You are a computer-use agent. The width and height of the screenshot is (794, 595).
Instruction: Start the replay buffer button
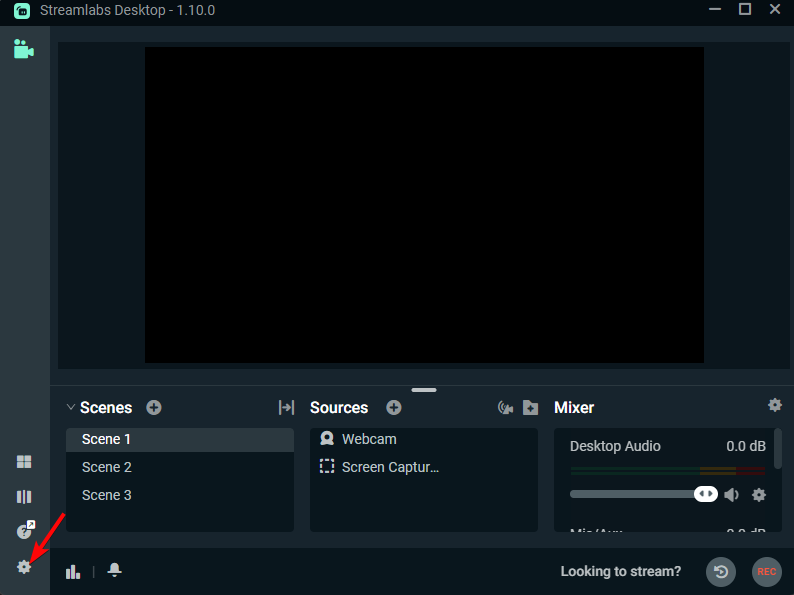(x=721, y=572)
